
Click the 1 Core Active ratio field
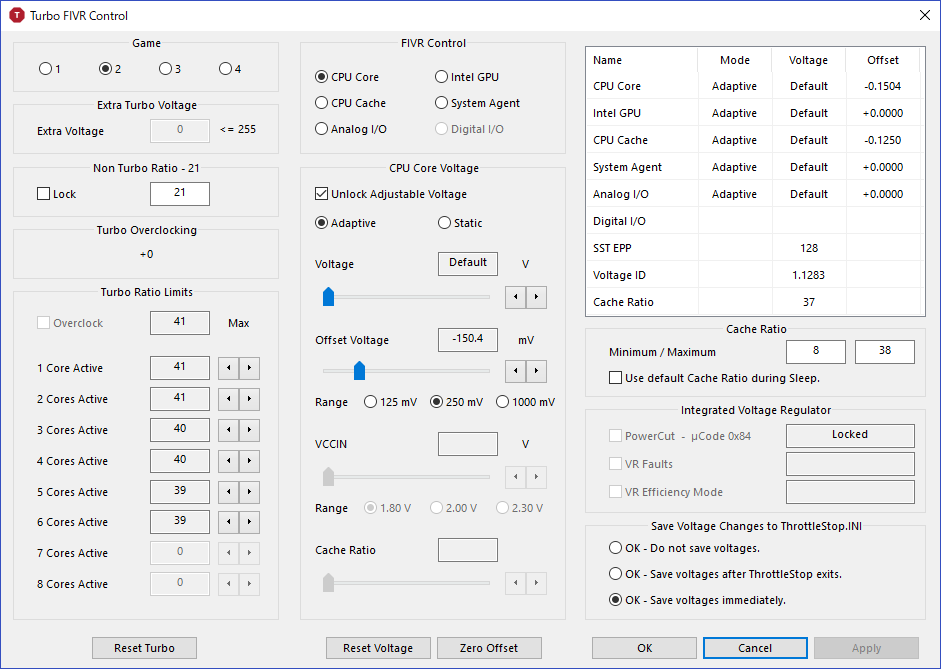tap(179, 368)
